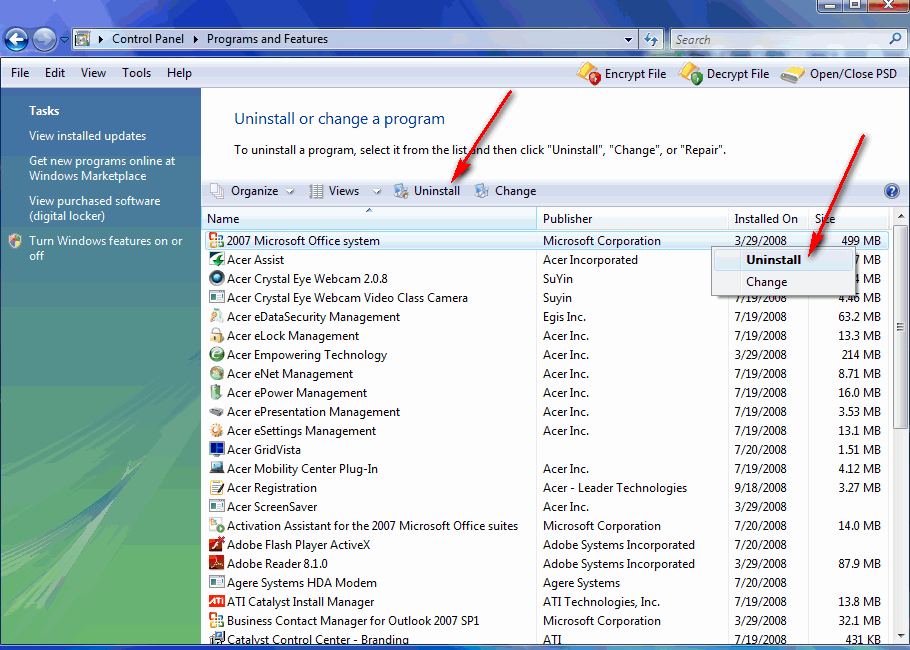Click the blue Help question mark icon
The width and height of the screenshot is (910, 650).
(891, 191)
